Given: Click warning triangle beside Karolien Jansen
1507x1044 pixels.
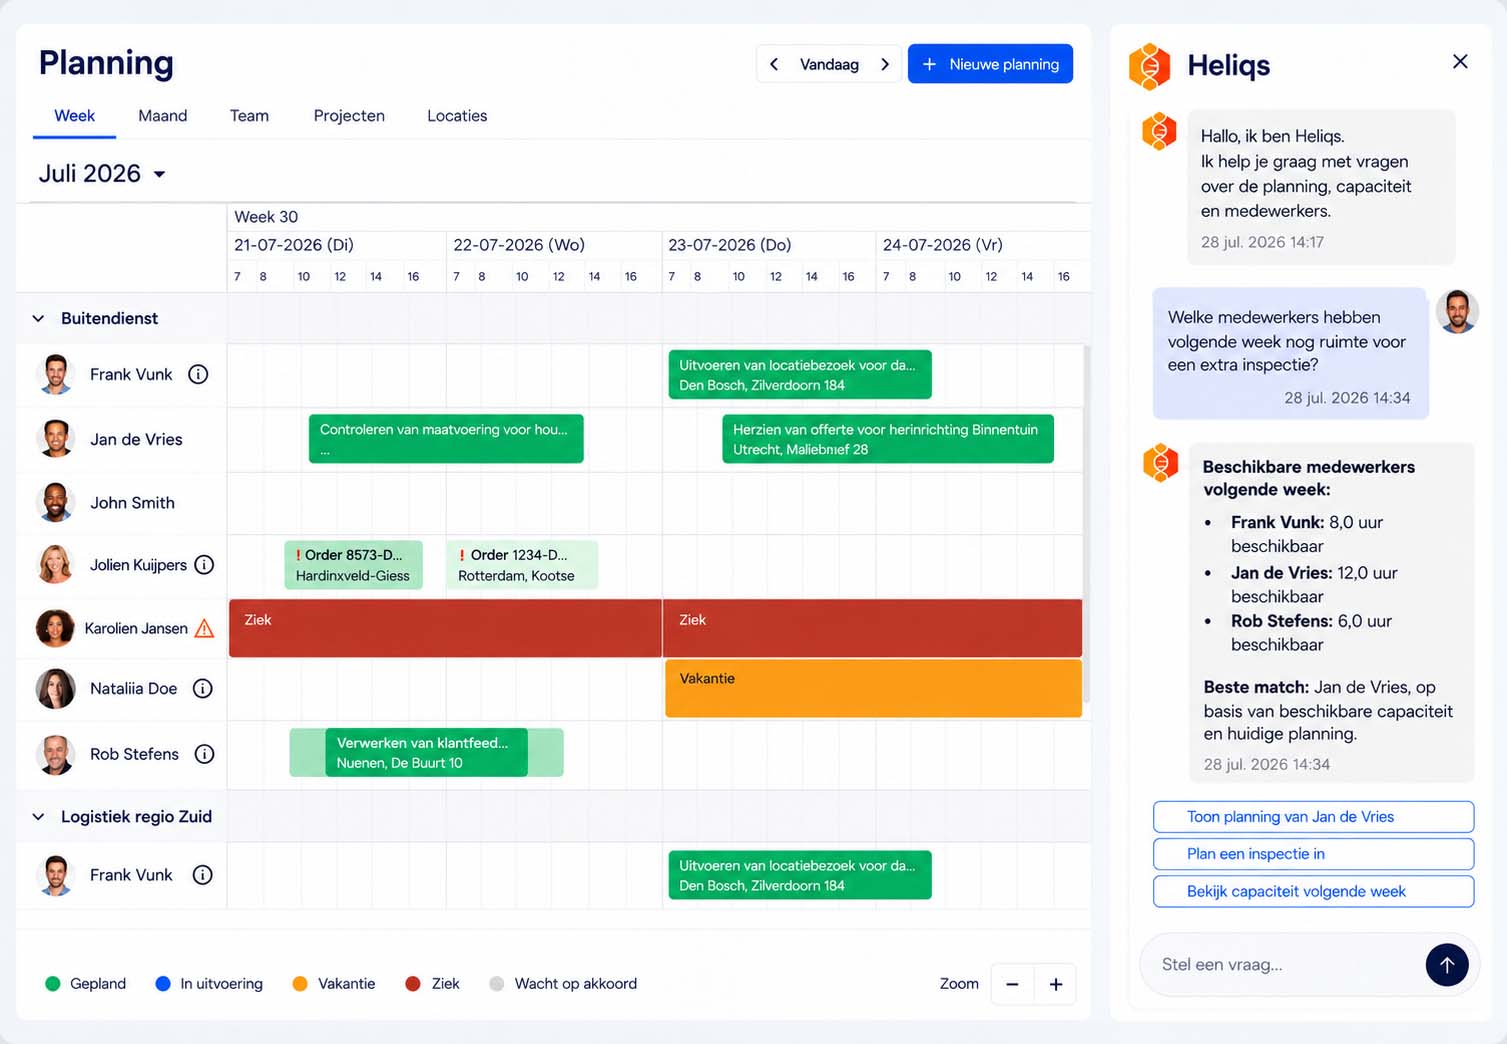Looking at the screenshot, I should [204, 628].
